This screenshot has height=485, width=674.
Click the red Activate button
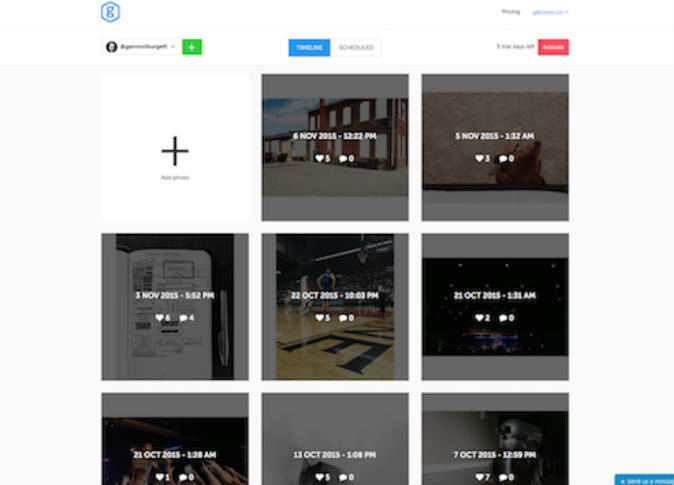(x=553, y=47)
